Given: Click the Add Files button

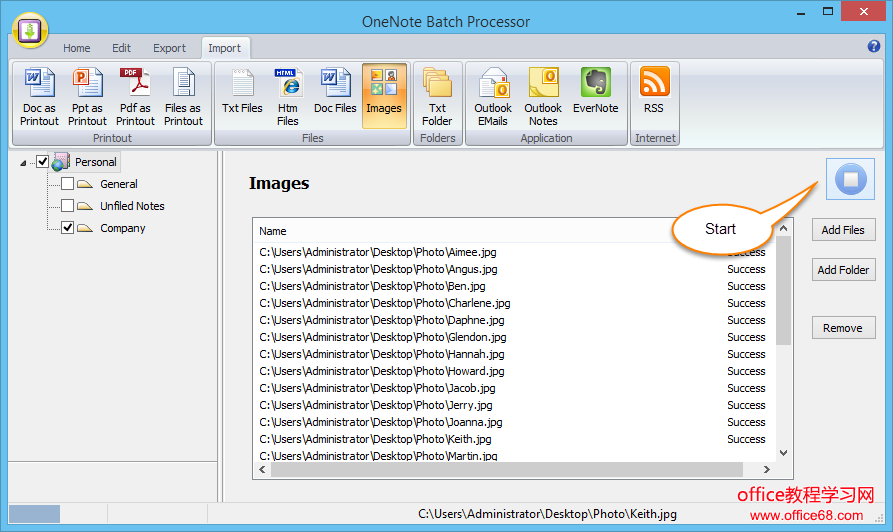Looking at the screenshot, I should pyautogui.click(x=842, y=230).
